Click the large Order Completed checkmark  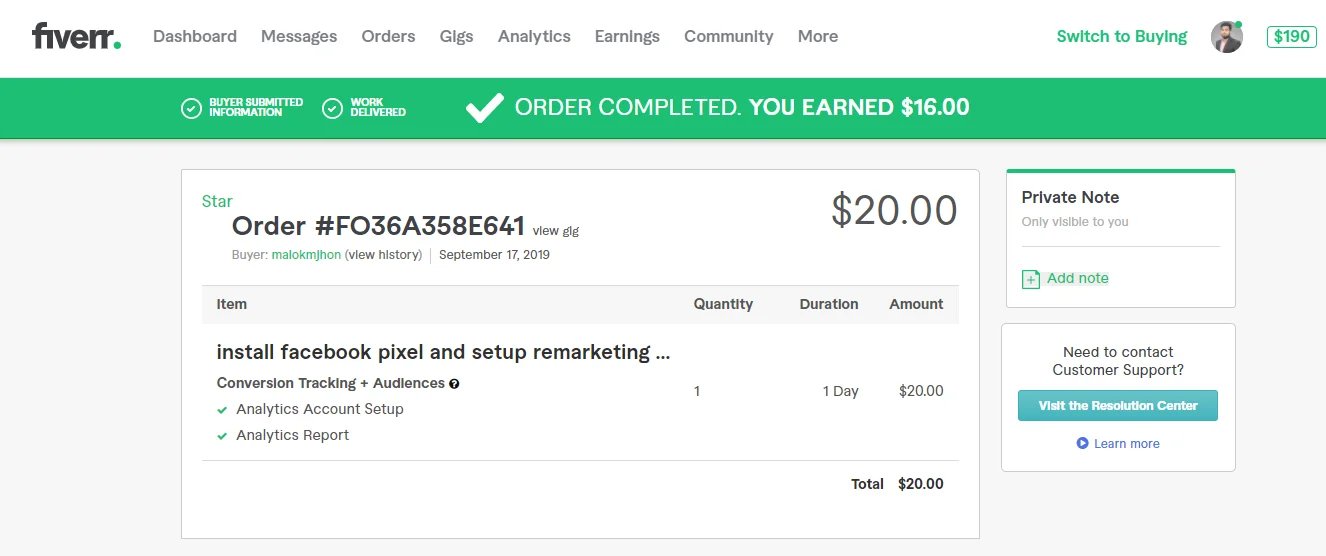pos(485,107)
